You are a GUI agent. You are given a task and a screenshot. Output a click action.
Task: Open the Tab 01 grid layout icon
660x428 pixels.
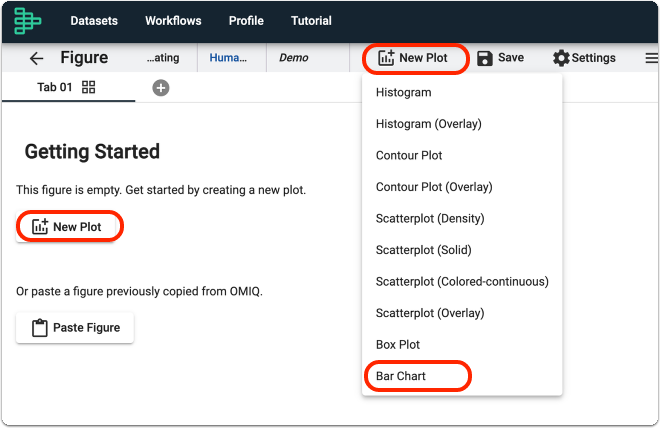88,87
